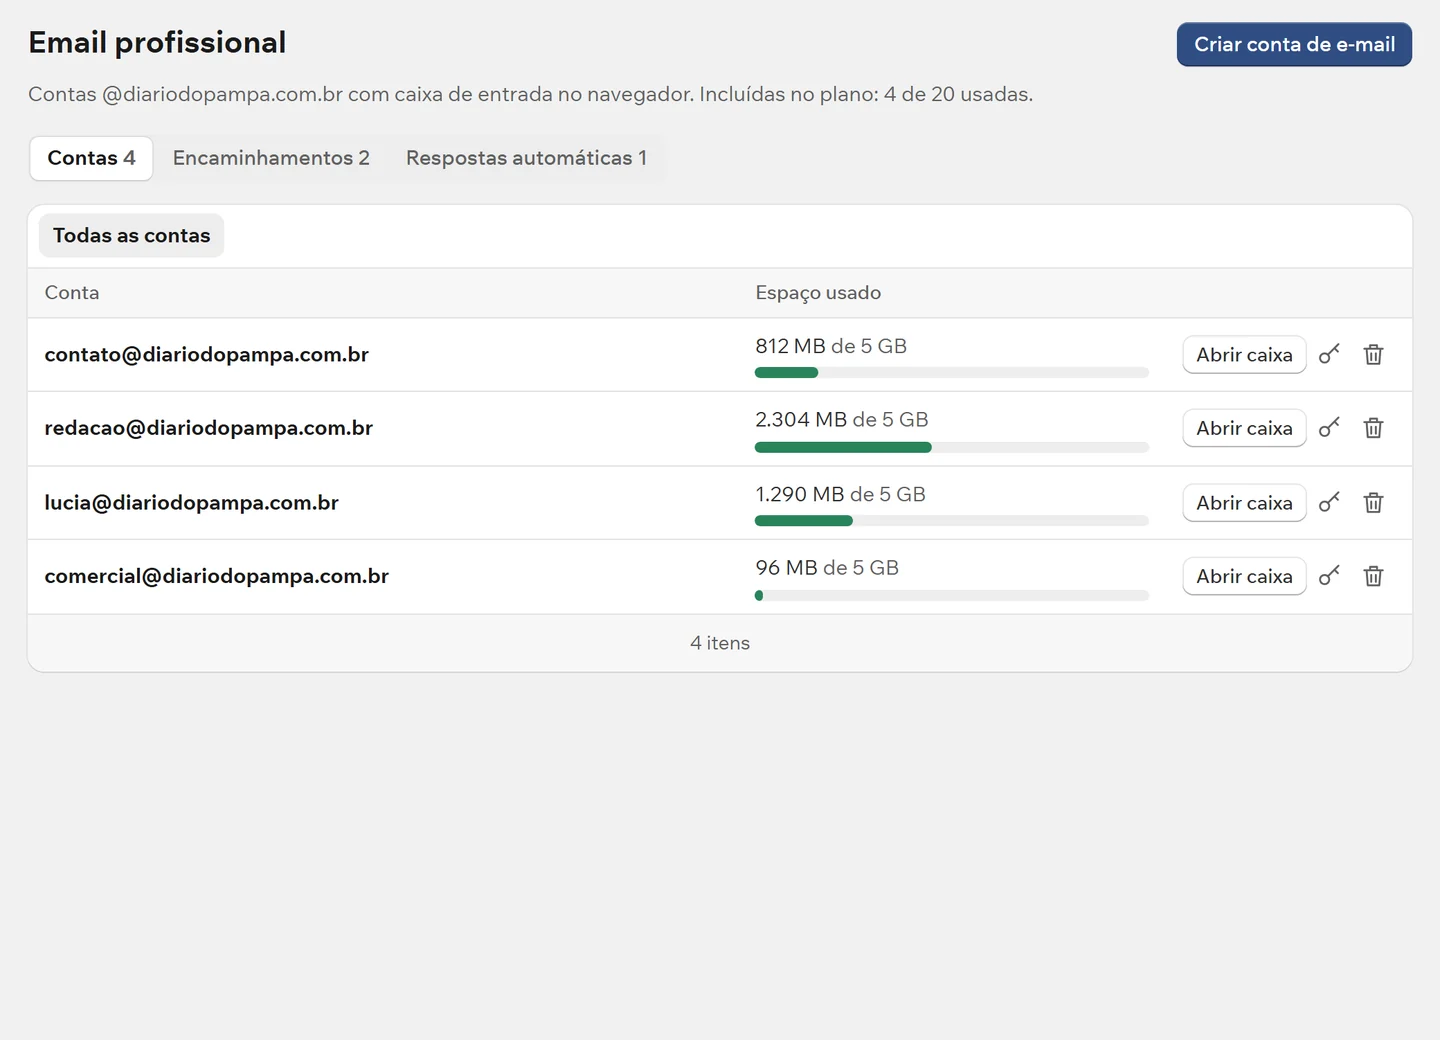This screenshot has width=1440, height=1040.
Task: Click trash icon for comercial@diariodopampa.com.br
Action: [1374, 576]
